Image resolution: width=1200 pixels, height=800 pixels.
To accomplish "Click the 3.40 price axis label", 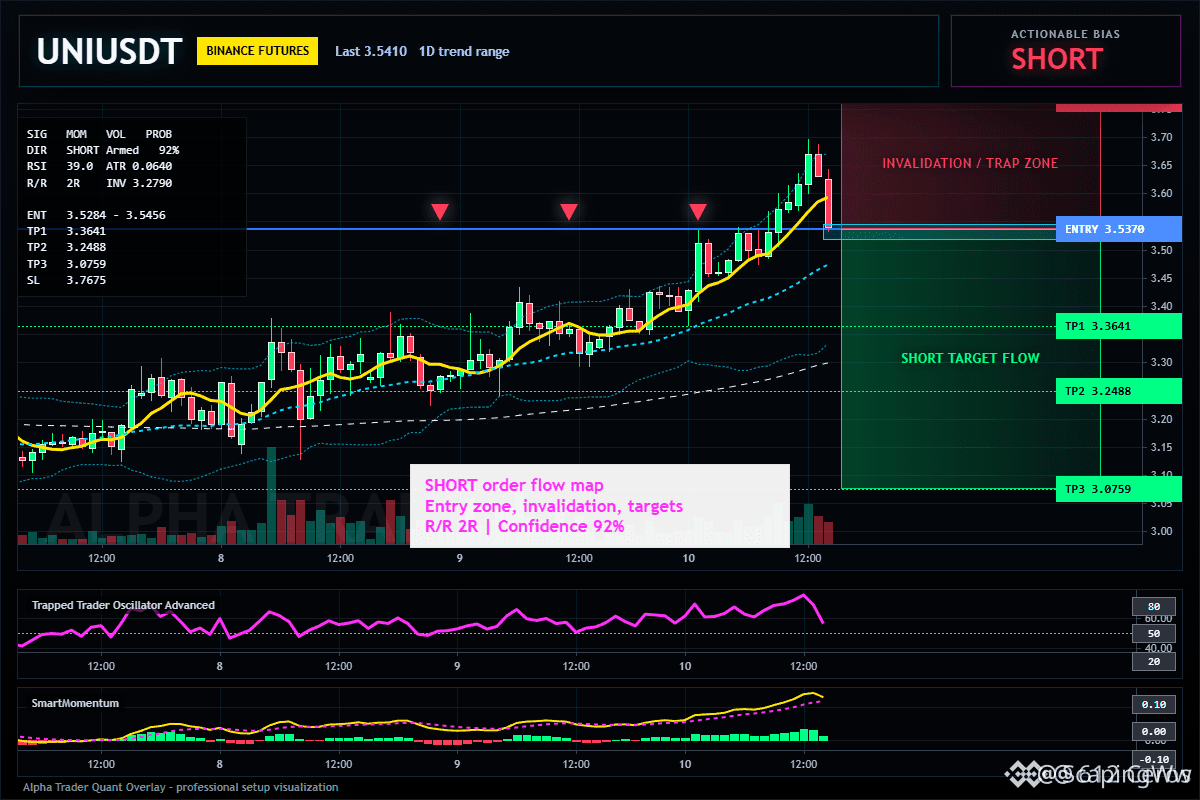I will pyautogui.click(x=1160, y=306).
